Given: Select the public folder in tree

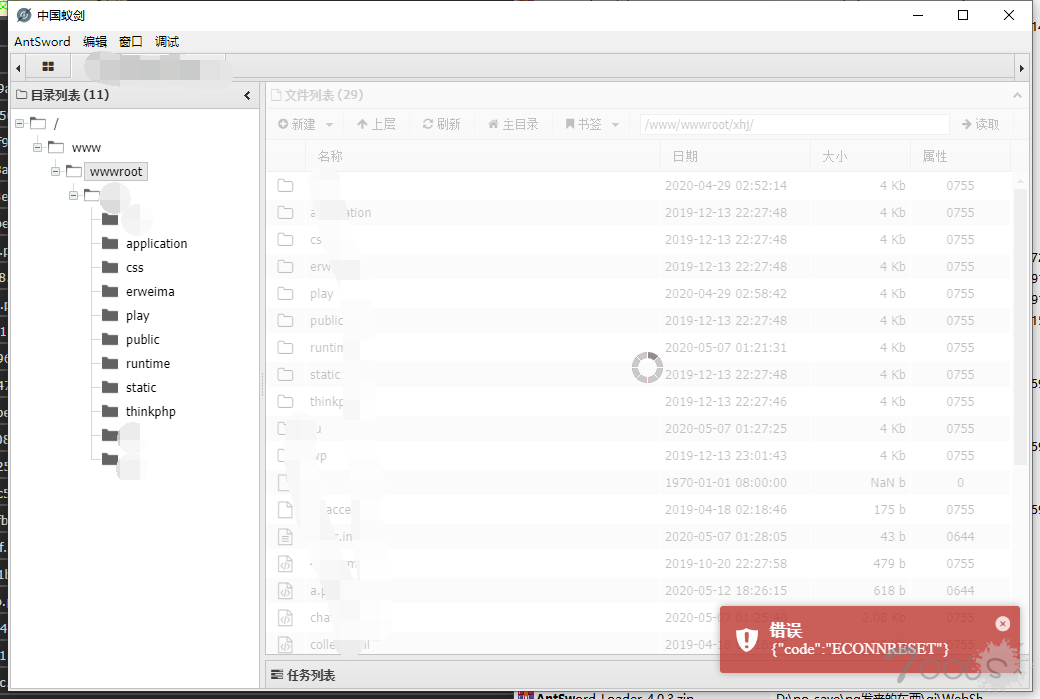Looking at the screenshot, I should tap(143, 340).
